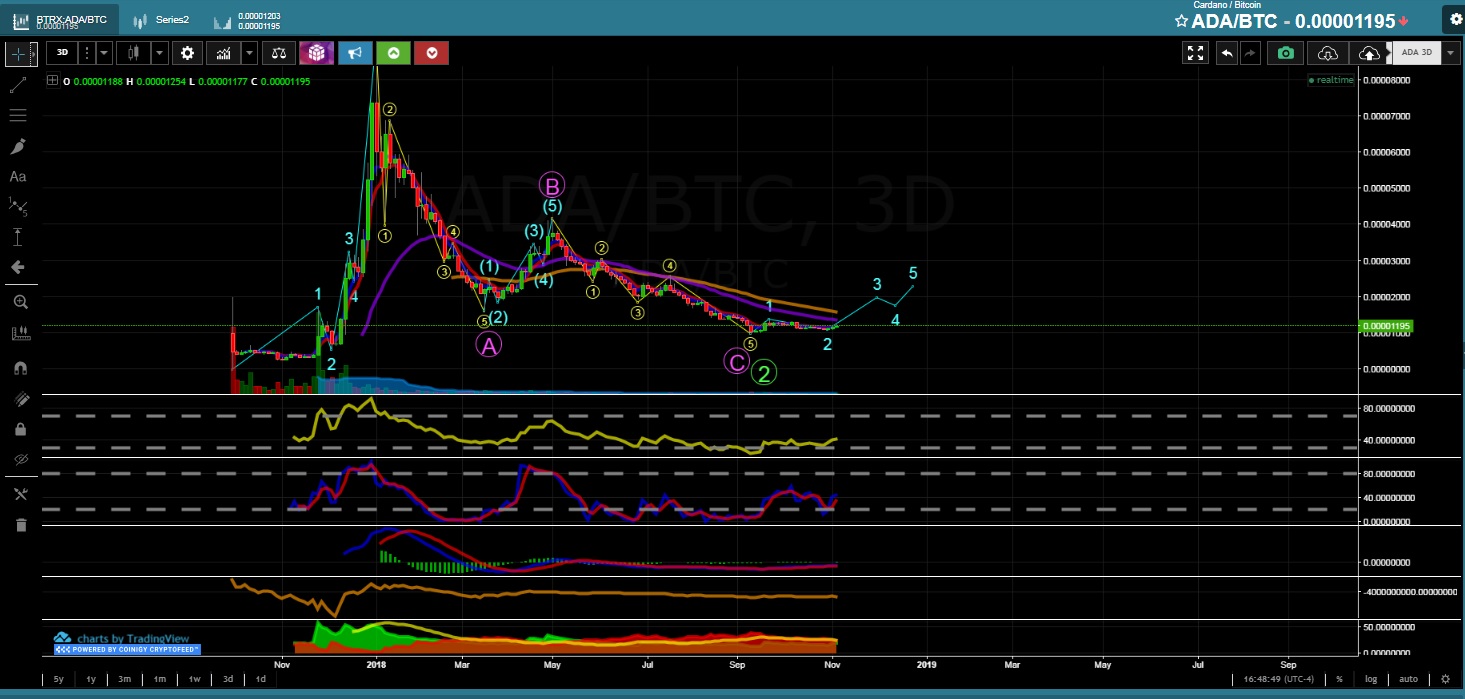Select the 1d time range
The width and height of the screenshot is (1465, 699).
pos(261,679)
